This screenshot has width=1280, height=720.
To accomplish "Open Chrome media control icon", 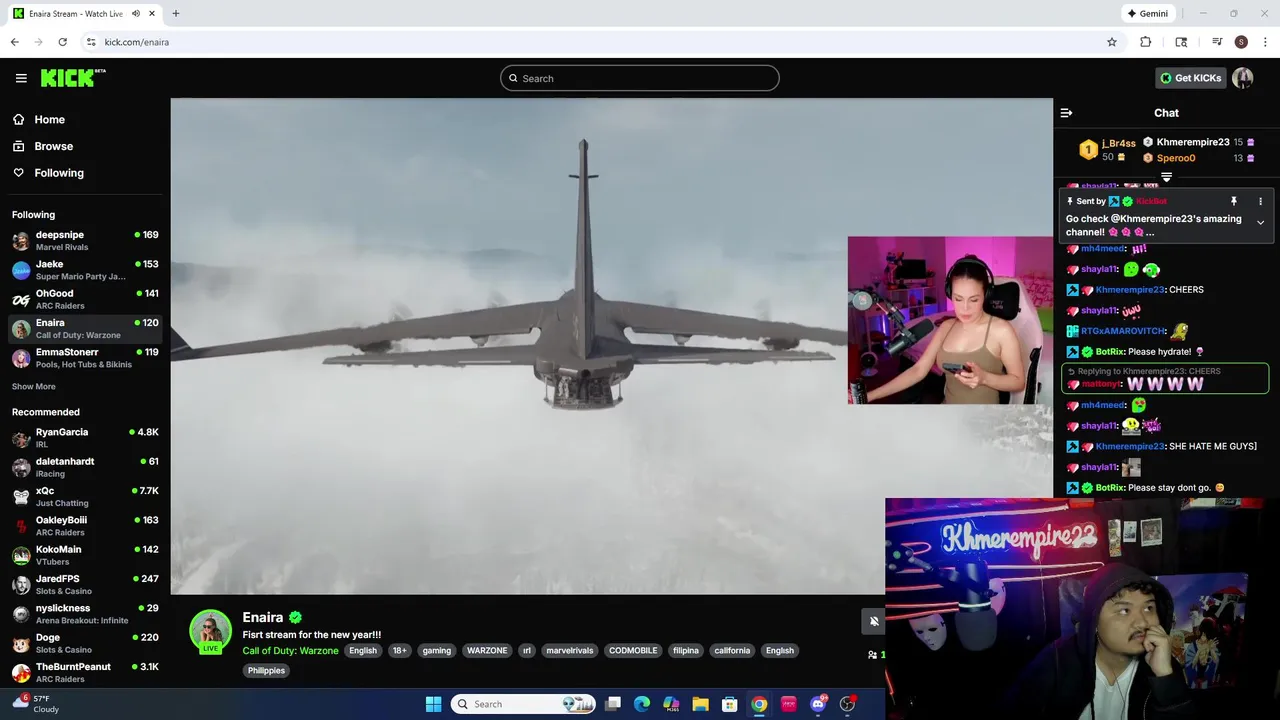I will tap(1217, 42).
